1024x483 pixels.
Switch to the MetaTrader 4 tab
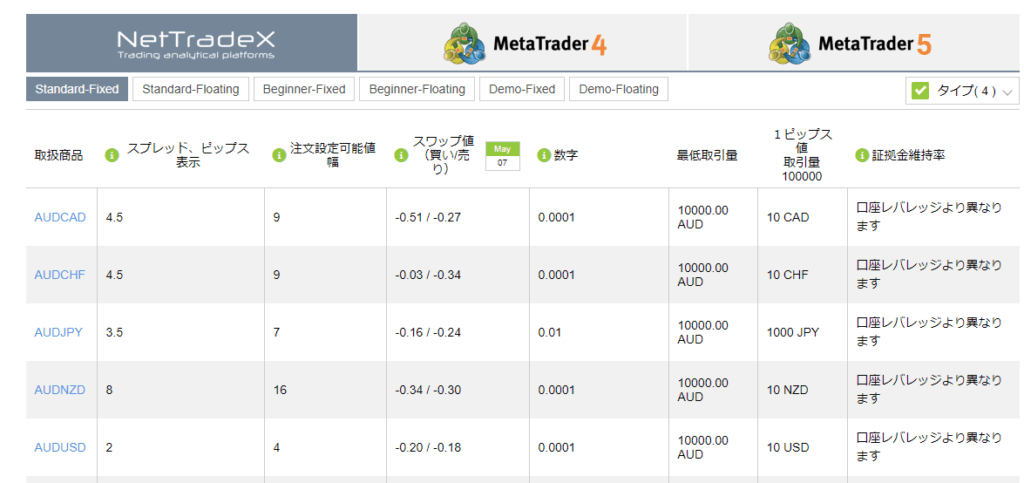click(522, 43)
